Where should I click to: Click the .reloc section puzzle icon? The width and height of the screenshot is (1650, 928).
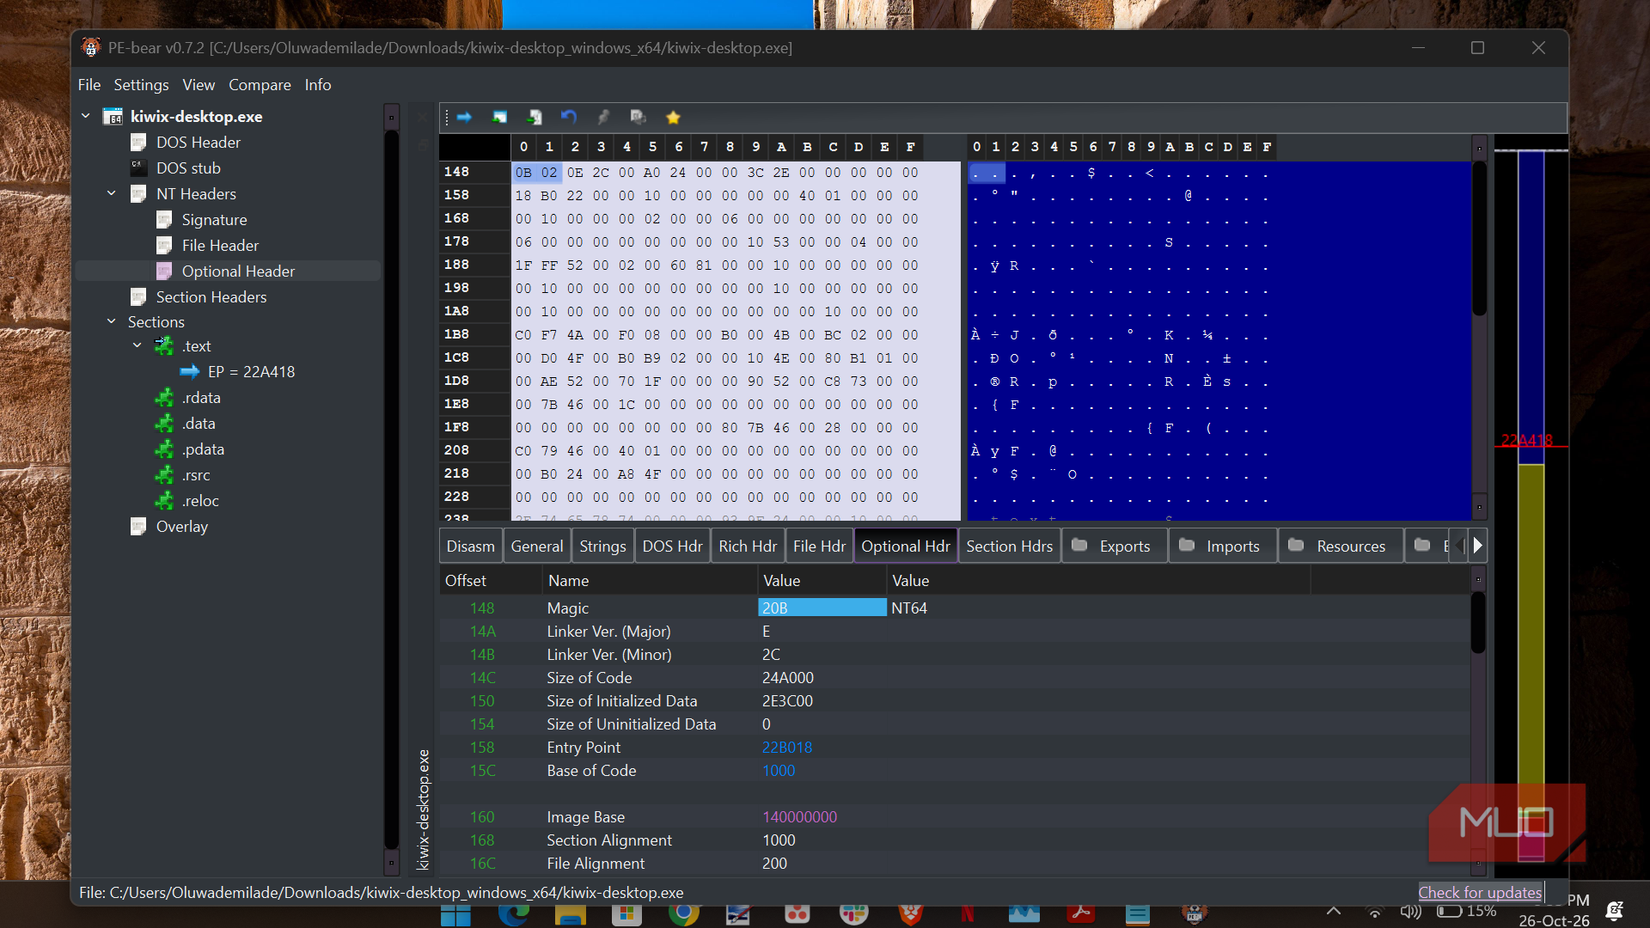[164, 501]
